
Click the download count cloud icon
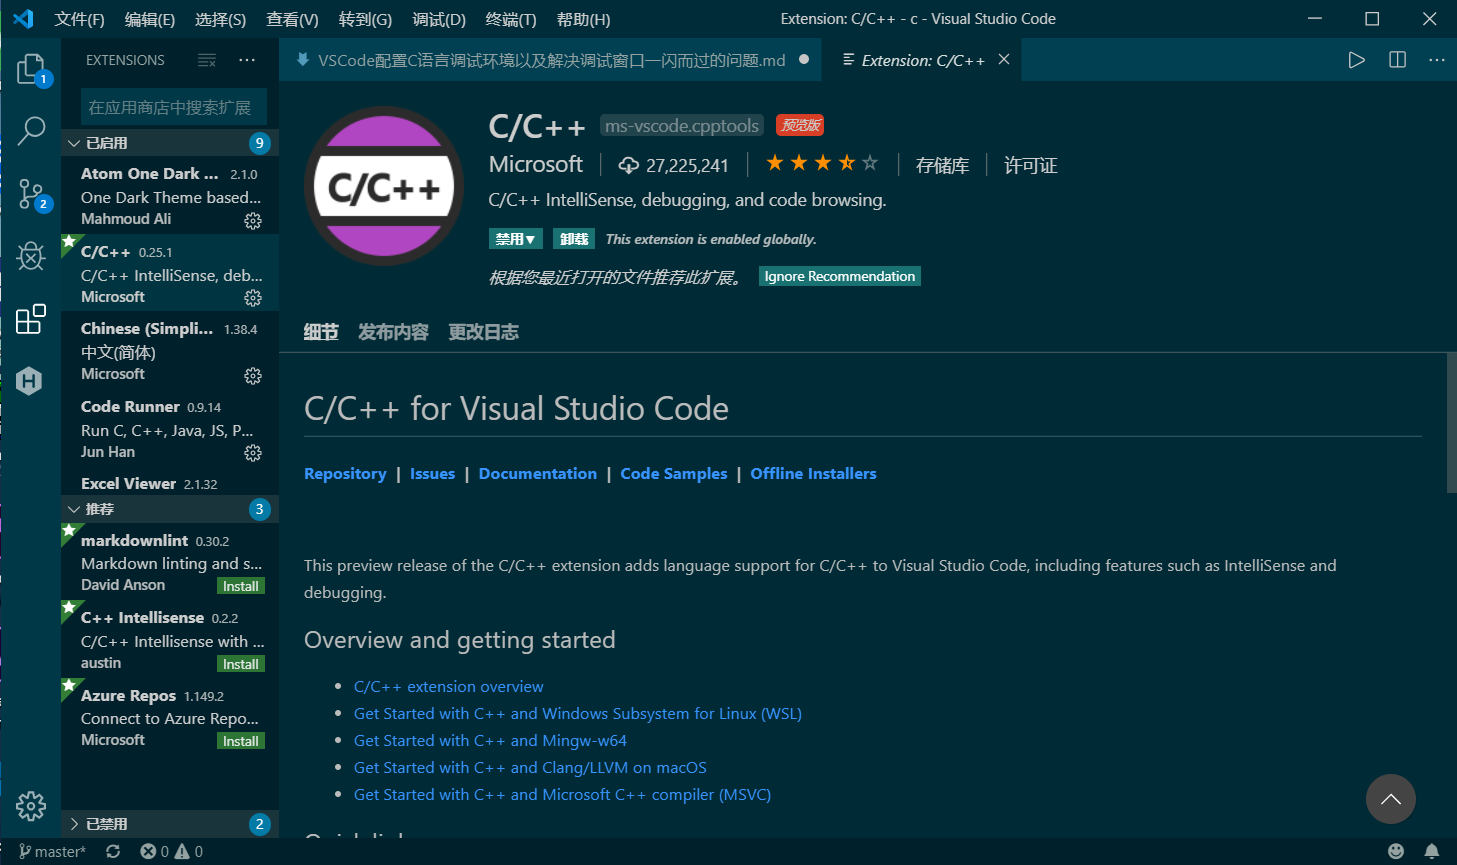(x=629, y=165)
